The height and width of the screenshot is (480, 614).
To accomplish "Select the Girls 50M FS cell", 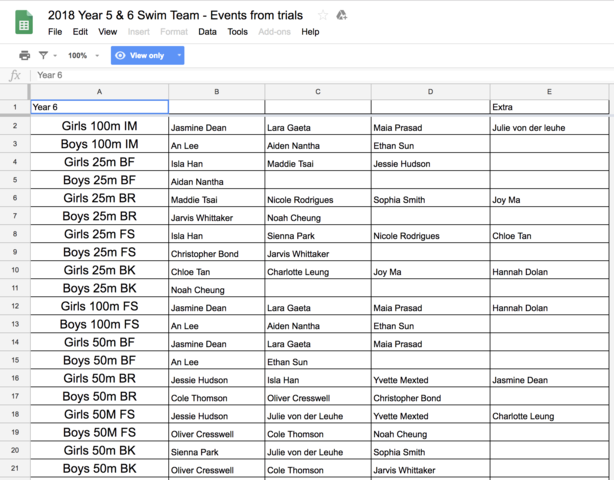I will pyautogui.click(x=99, y=414).
